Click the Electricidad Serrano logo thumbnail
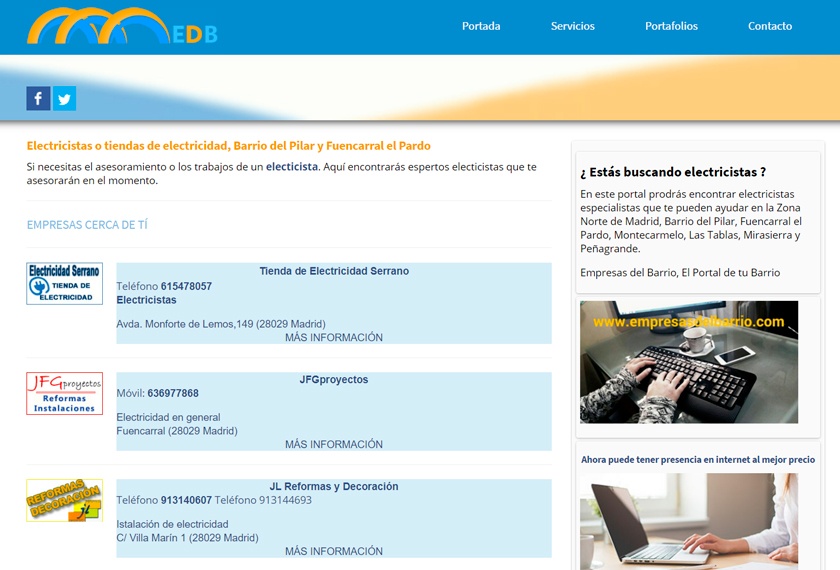The image size is (840, 570). click(x=64, y=283)
